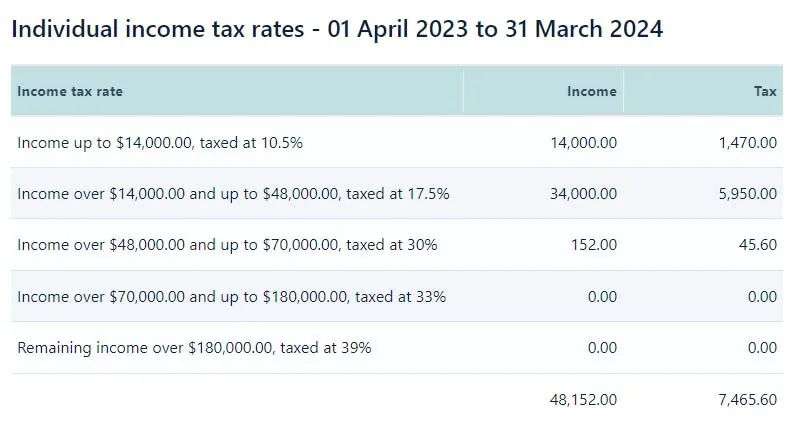Click the 10.5% tax bracket row description
790x435 pixels.
coord(160,143)
